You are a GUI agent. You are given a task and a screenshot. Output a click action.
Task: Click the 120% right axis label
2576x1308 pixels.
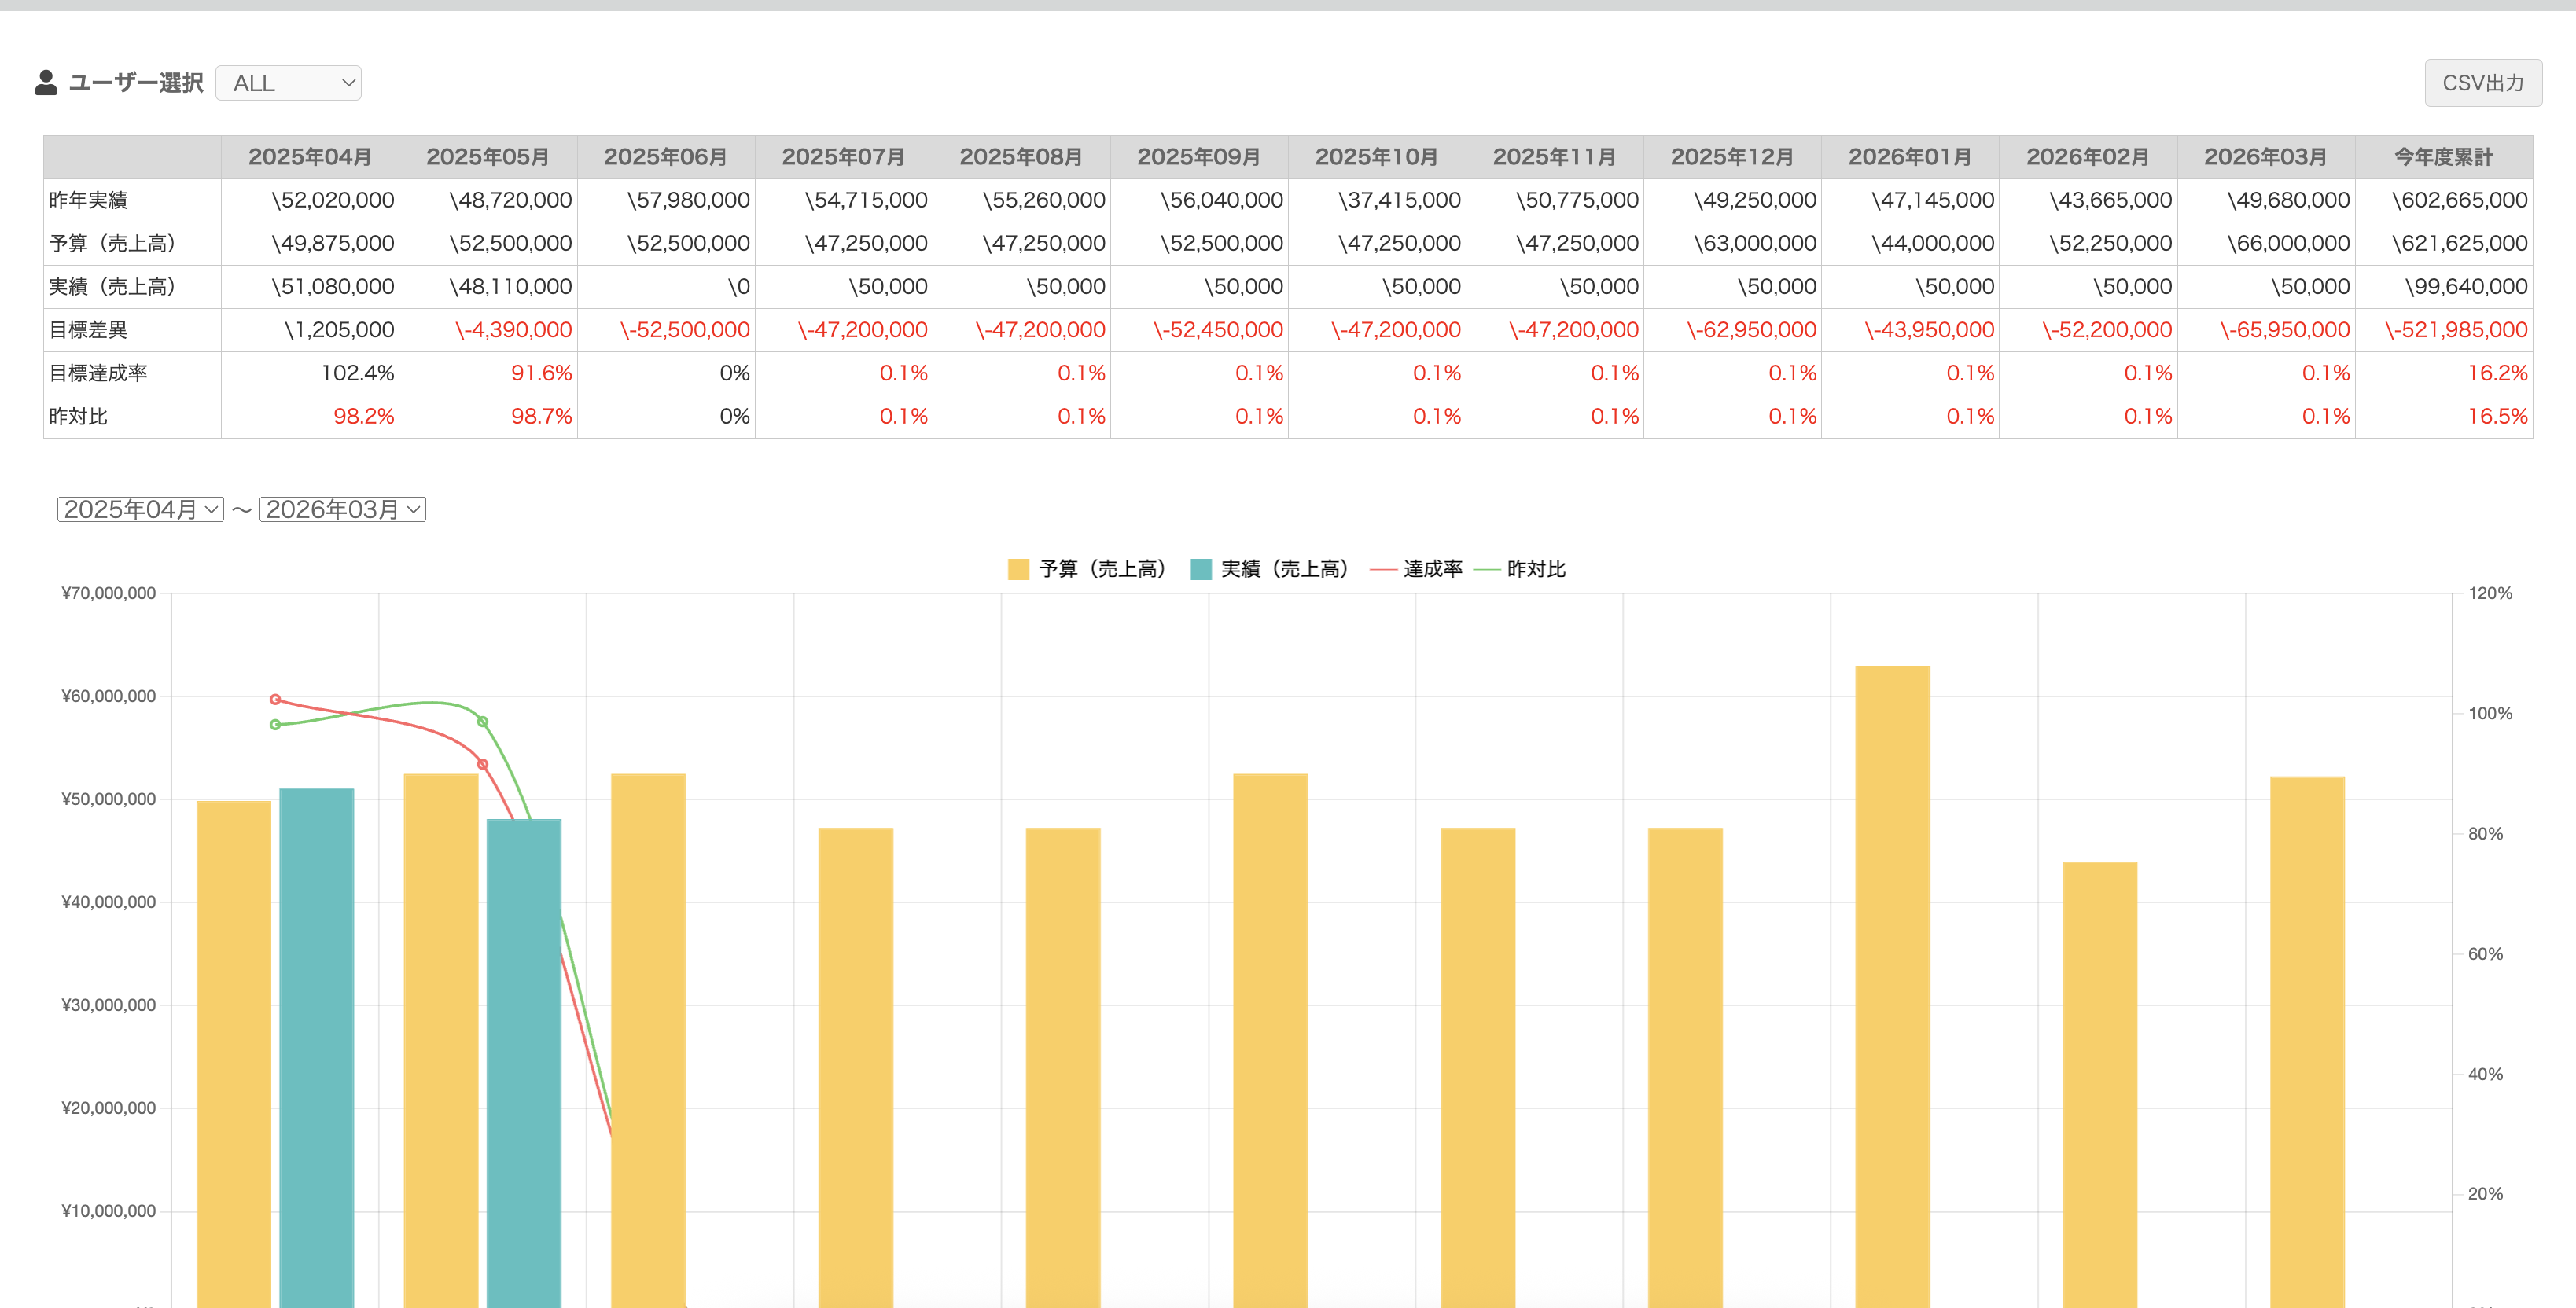[2490, 593]
